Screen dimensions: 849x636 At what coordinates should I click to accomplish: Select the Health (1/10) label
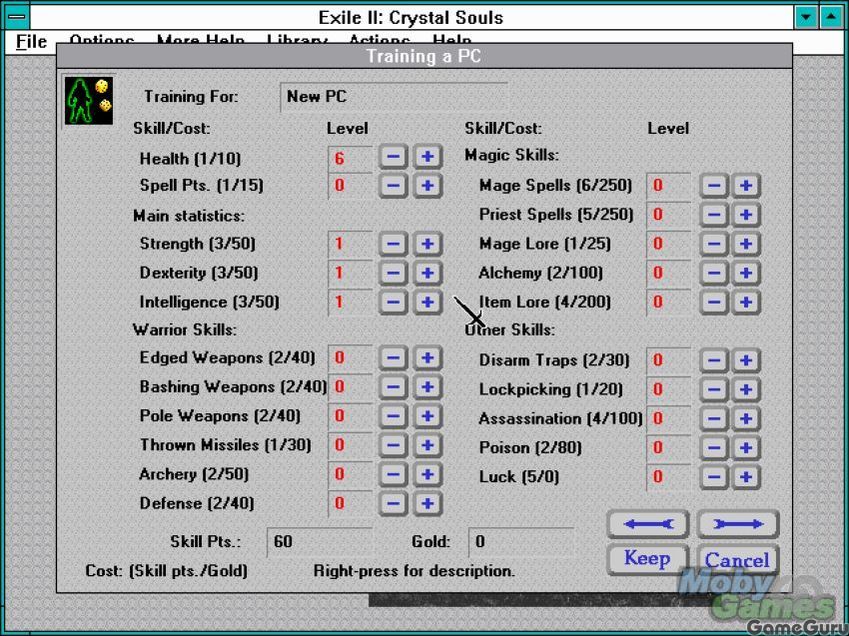pos(190,159)
